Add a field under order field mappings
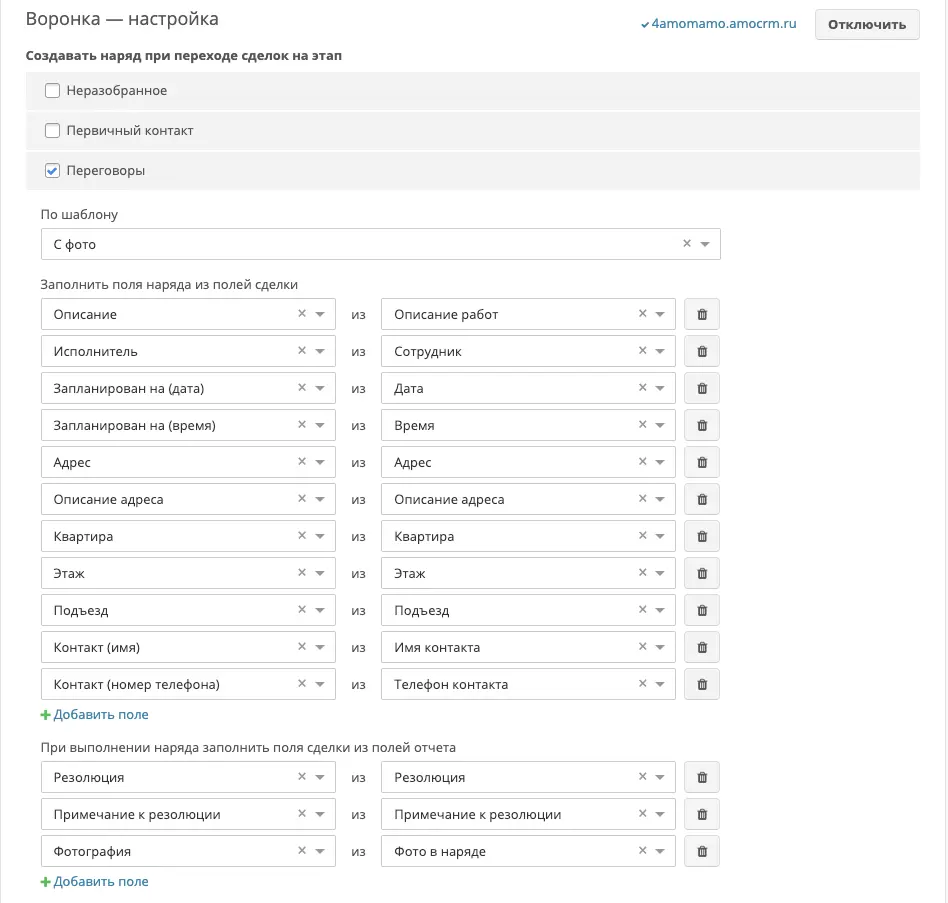 click(x=94, y=714)
